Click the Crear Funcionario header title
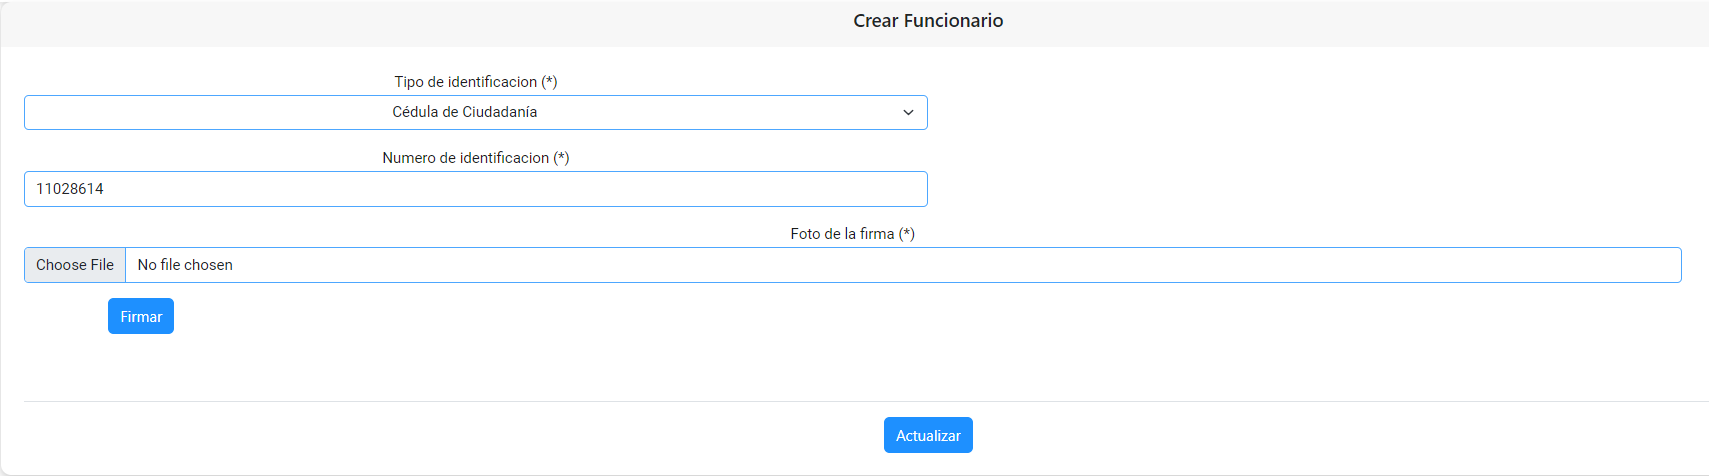The height and width of the screenshot is (476, 1709). point(928,21)
